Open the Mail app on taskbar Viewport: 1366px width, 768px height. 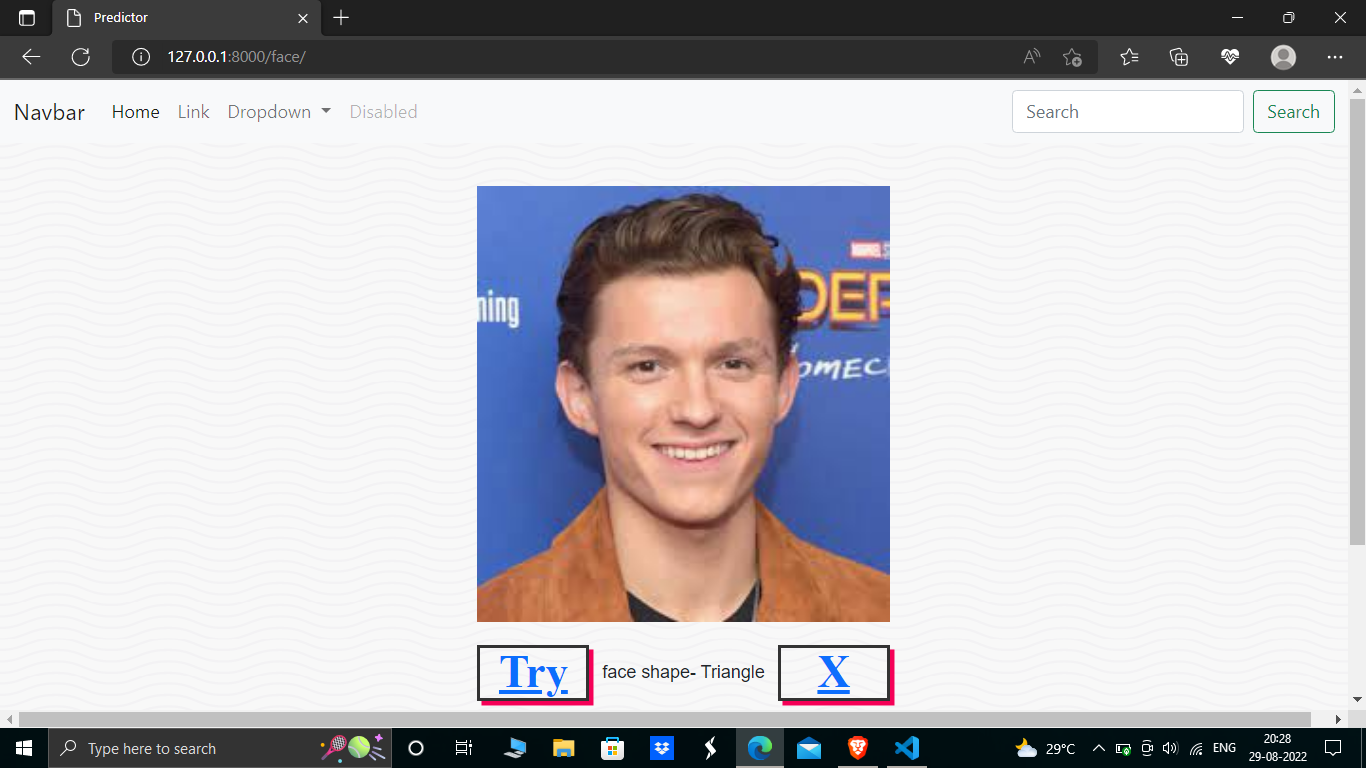point(809,748)
